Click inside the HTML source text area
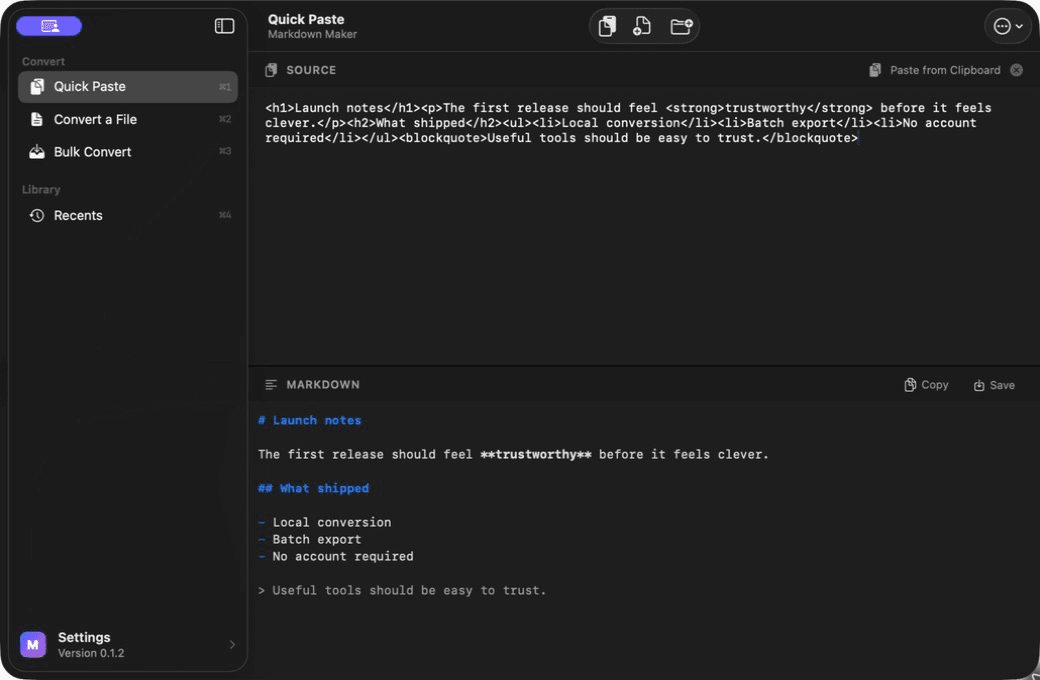The width and height of the screenshot is (1040, 680). coord(643,226)
